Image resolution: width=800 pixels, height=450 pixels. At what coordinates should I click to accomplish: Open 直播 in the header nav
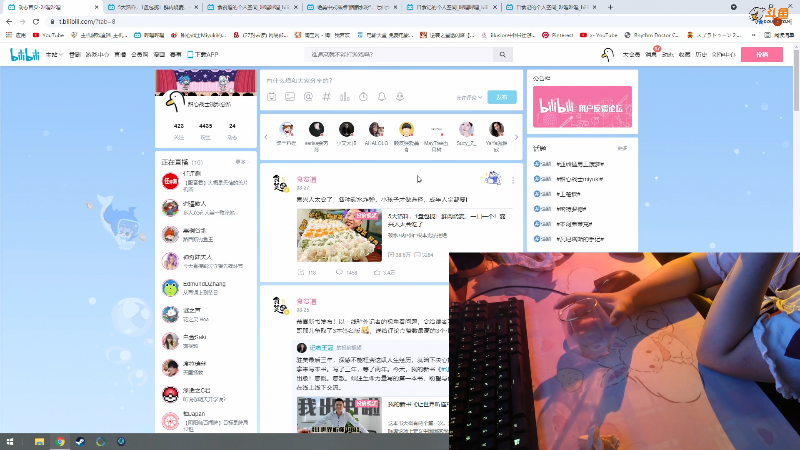point(120,55)
